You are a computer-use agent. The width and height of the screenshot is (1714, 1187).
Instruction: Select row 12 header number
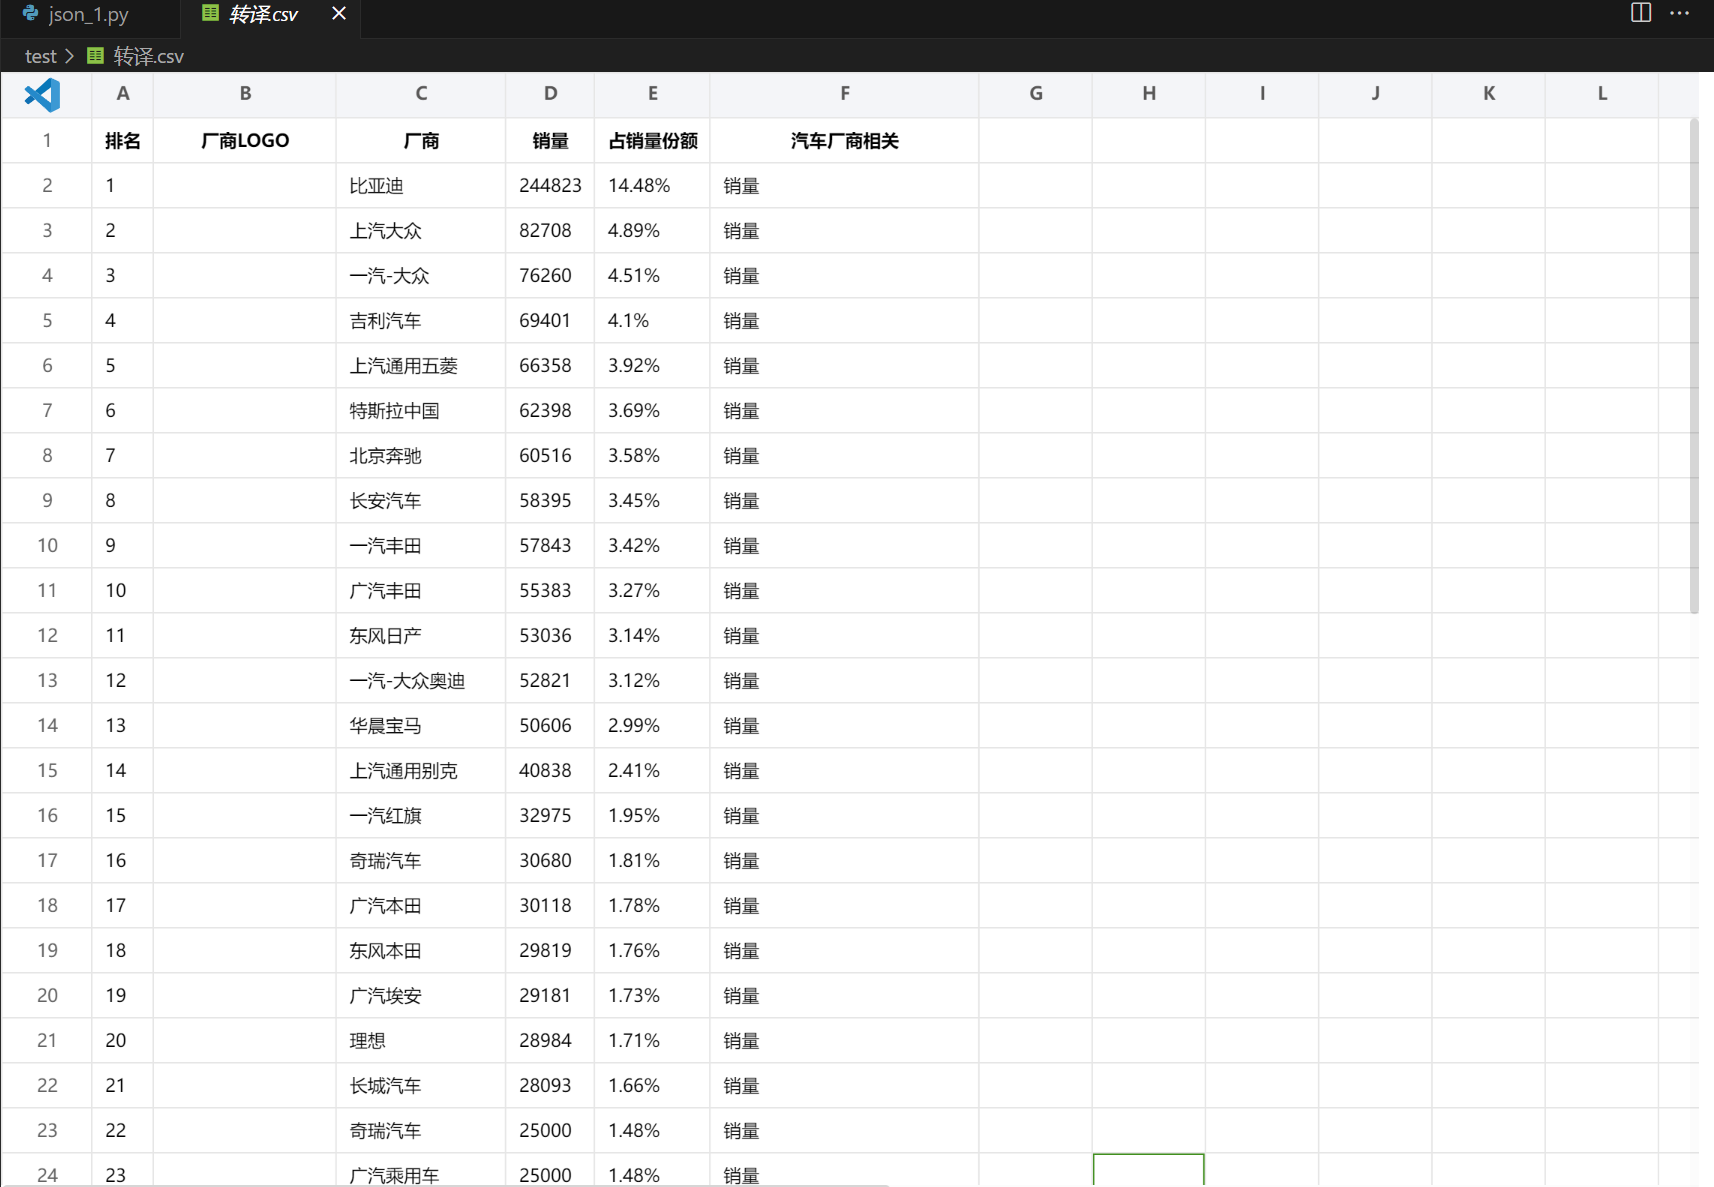(x=47, y=636)
